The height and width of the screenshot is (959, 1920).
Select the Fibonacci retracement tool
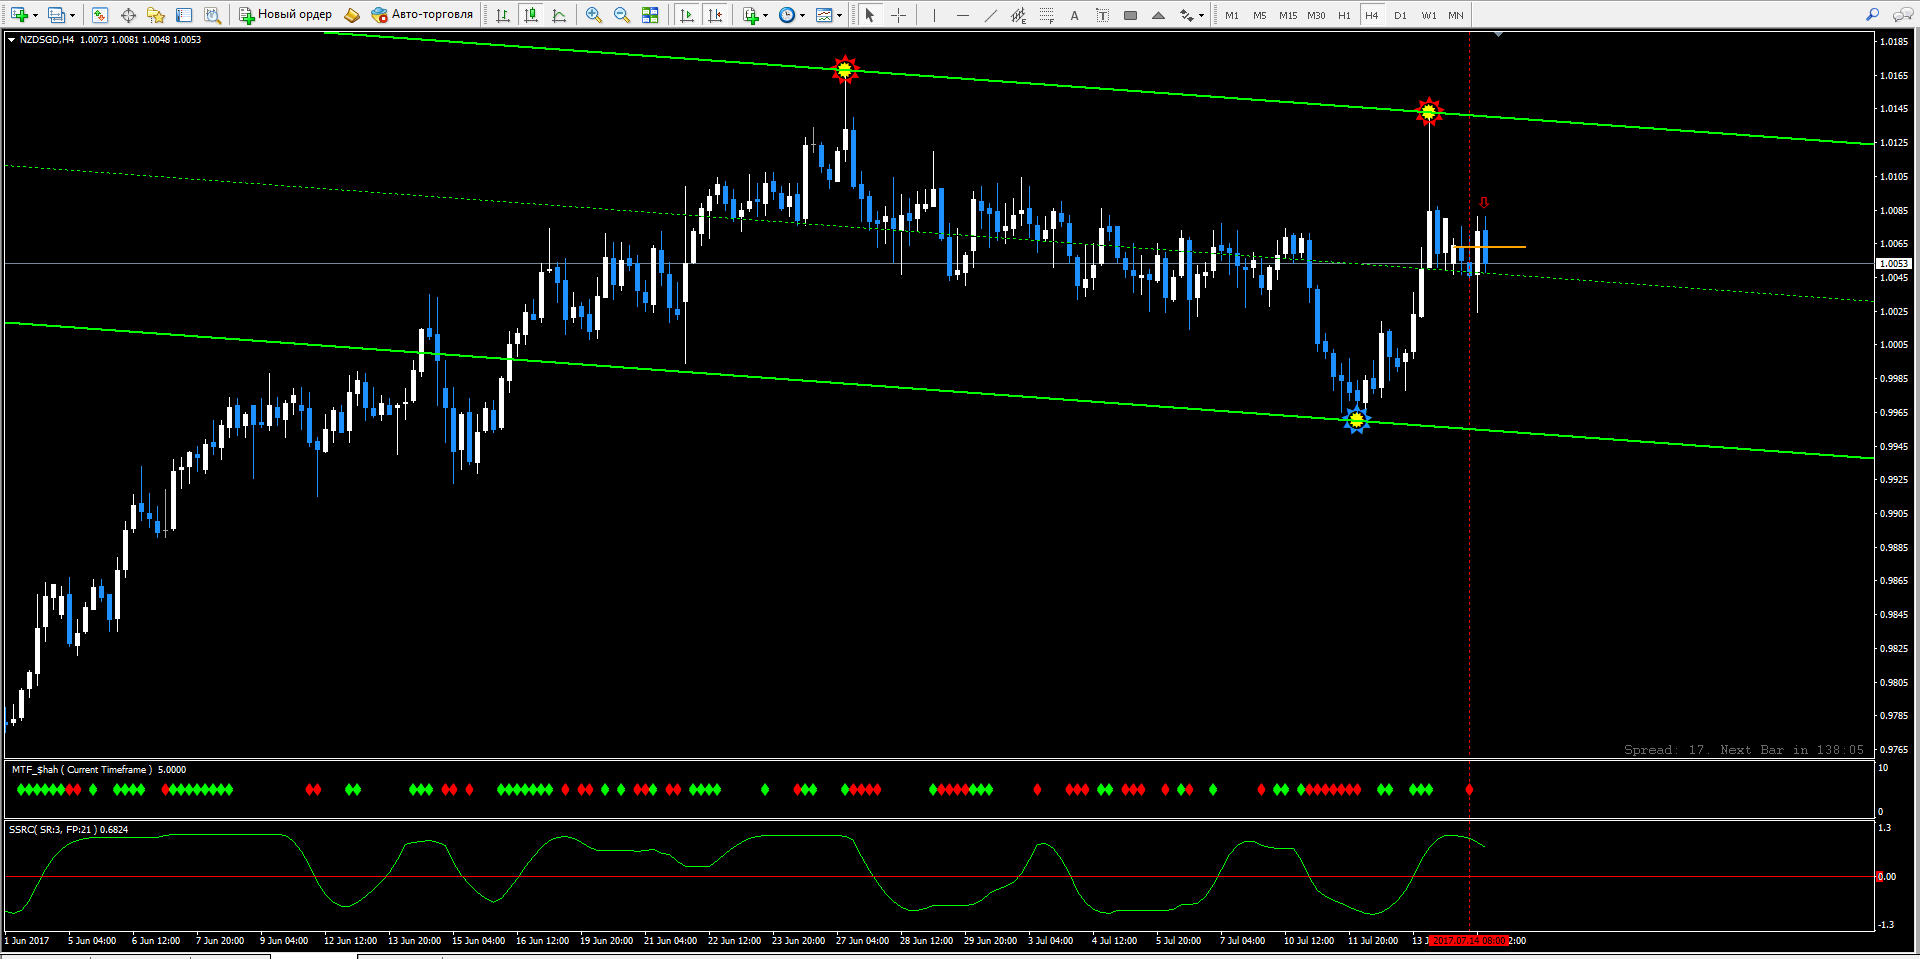click(1046, 15)
